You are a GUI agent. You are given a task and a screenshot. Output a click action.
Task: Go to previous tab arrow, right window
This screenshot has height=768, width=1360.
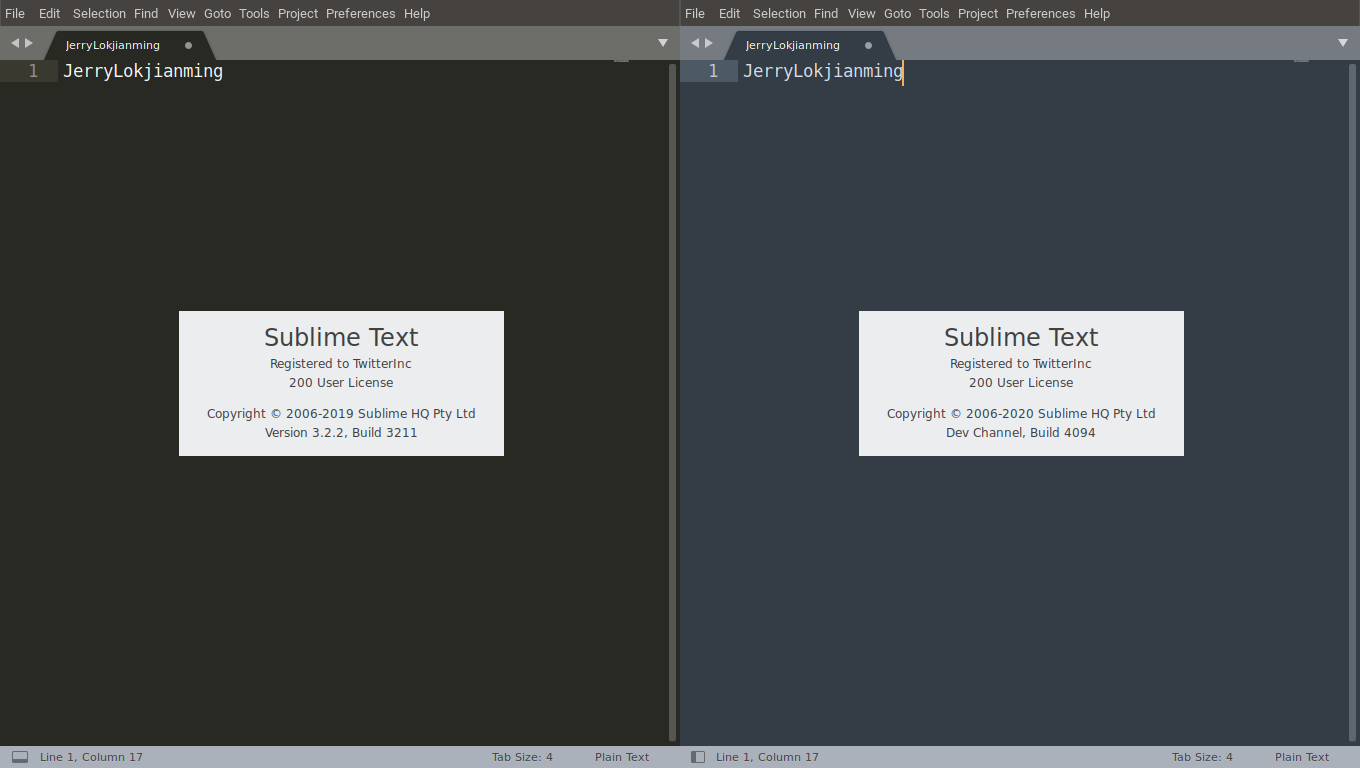tap(695, 43)
